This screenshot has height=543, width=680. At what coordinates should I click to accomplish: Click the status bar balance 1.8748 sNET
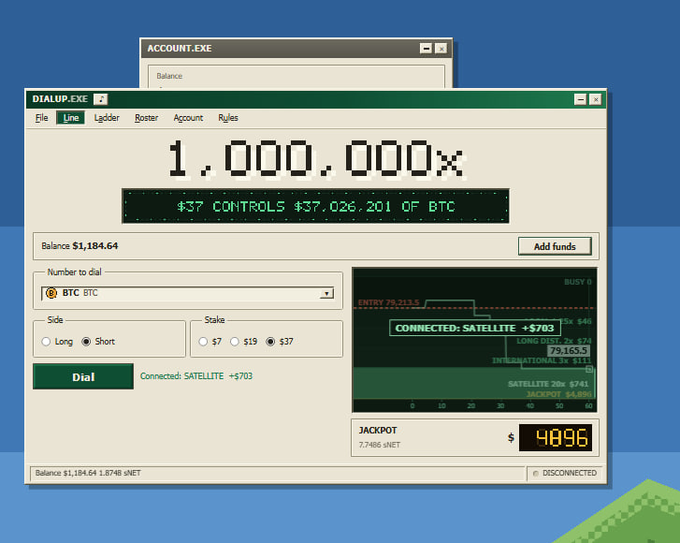click(x=88, y=473)
